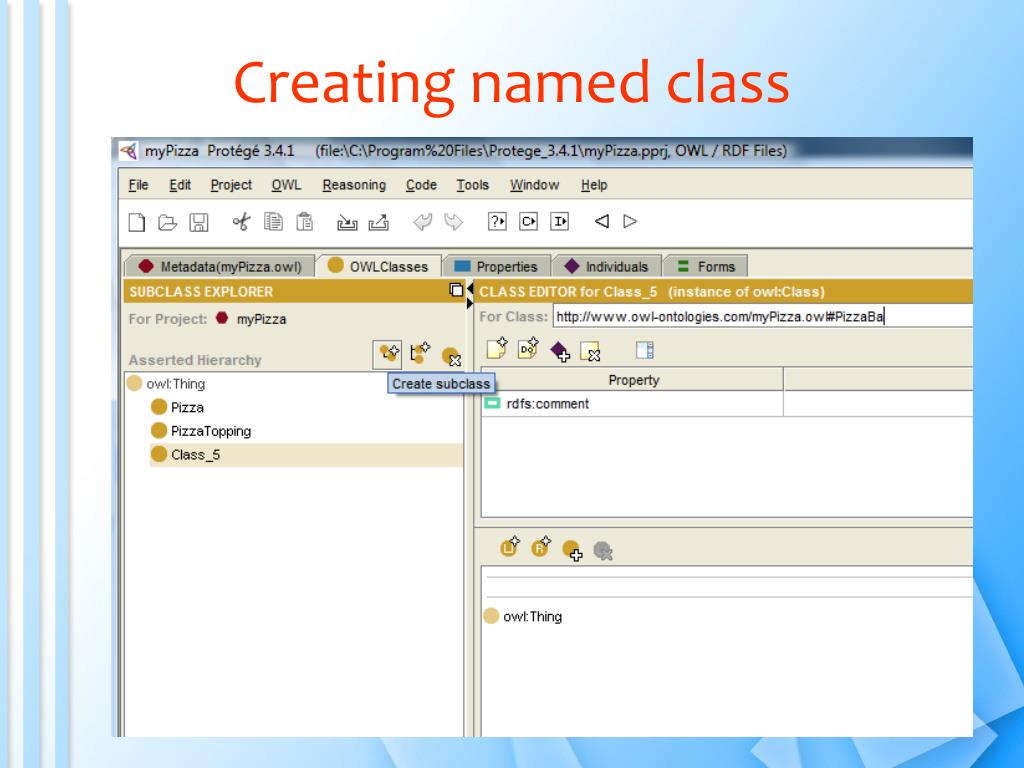Click the Undo arrow icon
Viewport: 1024px width, 768px height.
[422, 222]
